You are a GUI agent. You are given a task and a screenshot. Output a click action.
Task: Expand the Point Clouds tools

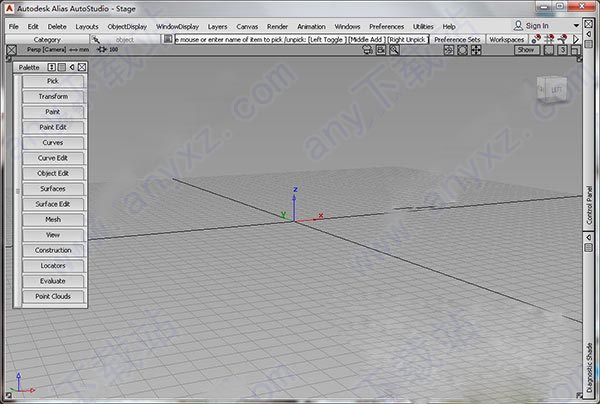(53, 296)
